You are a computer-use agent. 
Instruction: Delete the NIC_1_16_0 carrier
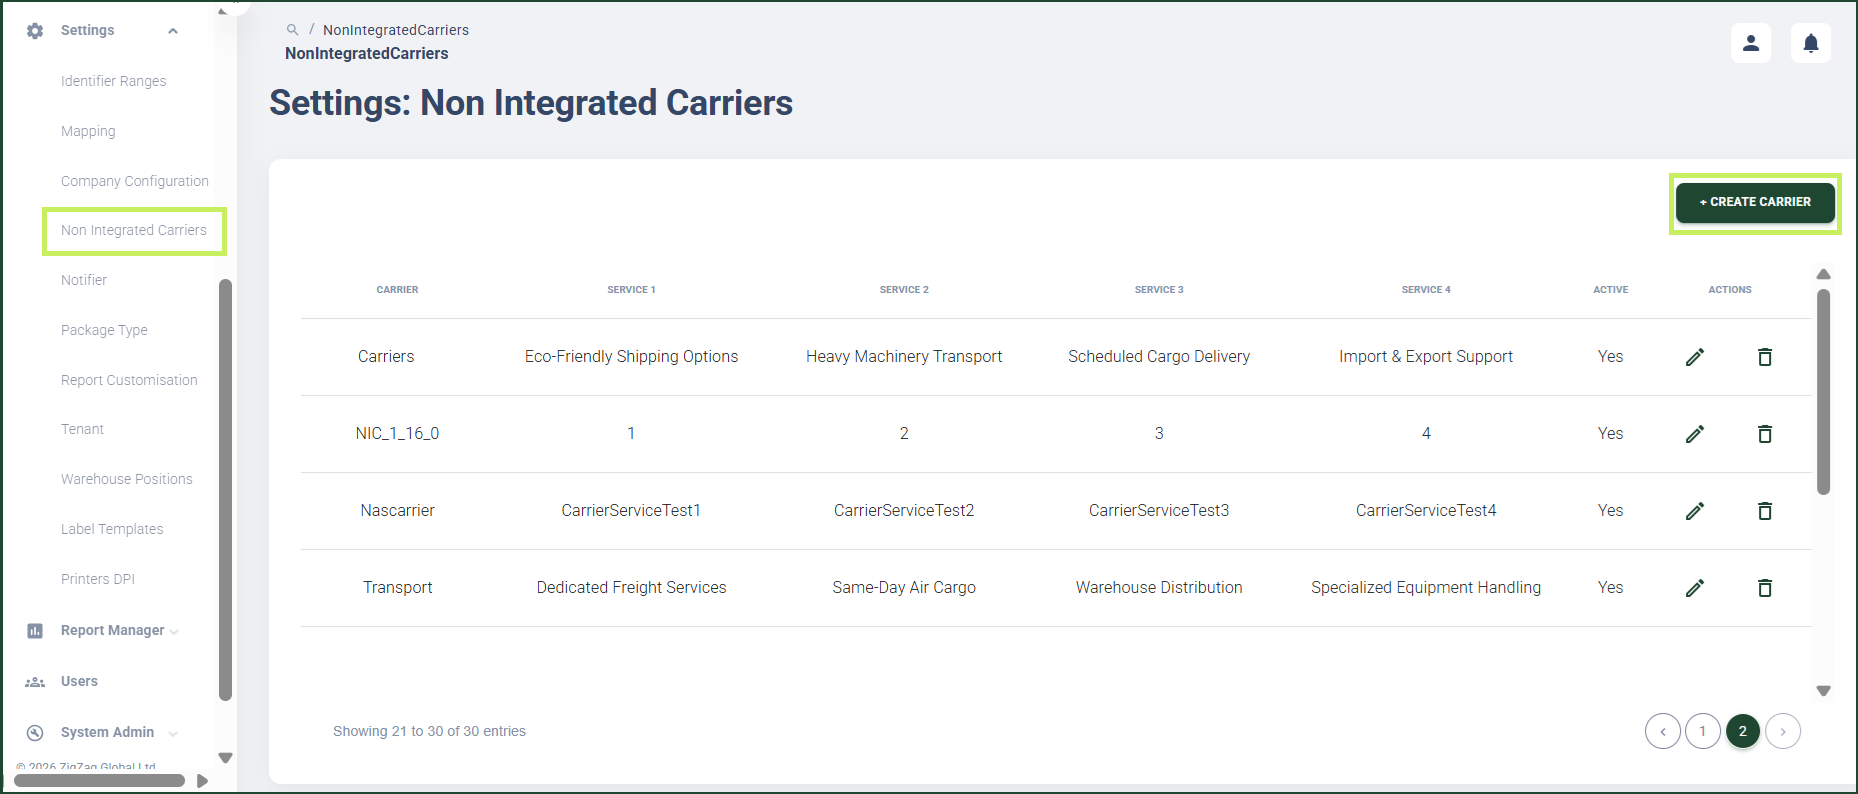click(x=1765, y=434)
